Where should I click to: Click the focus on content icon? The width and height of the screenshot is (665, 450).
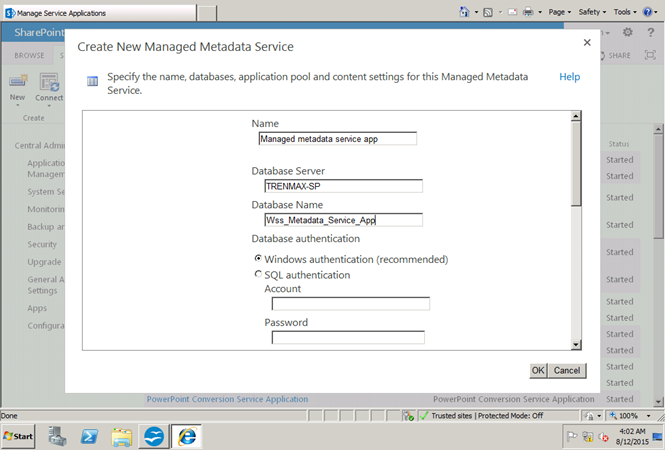(x=650, y=55)
